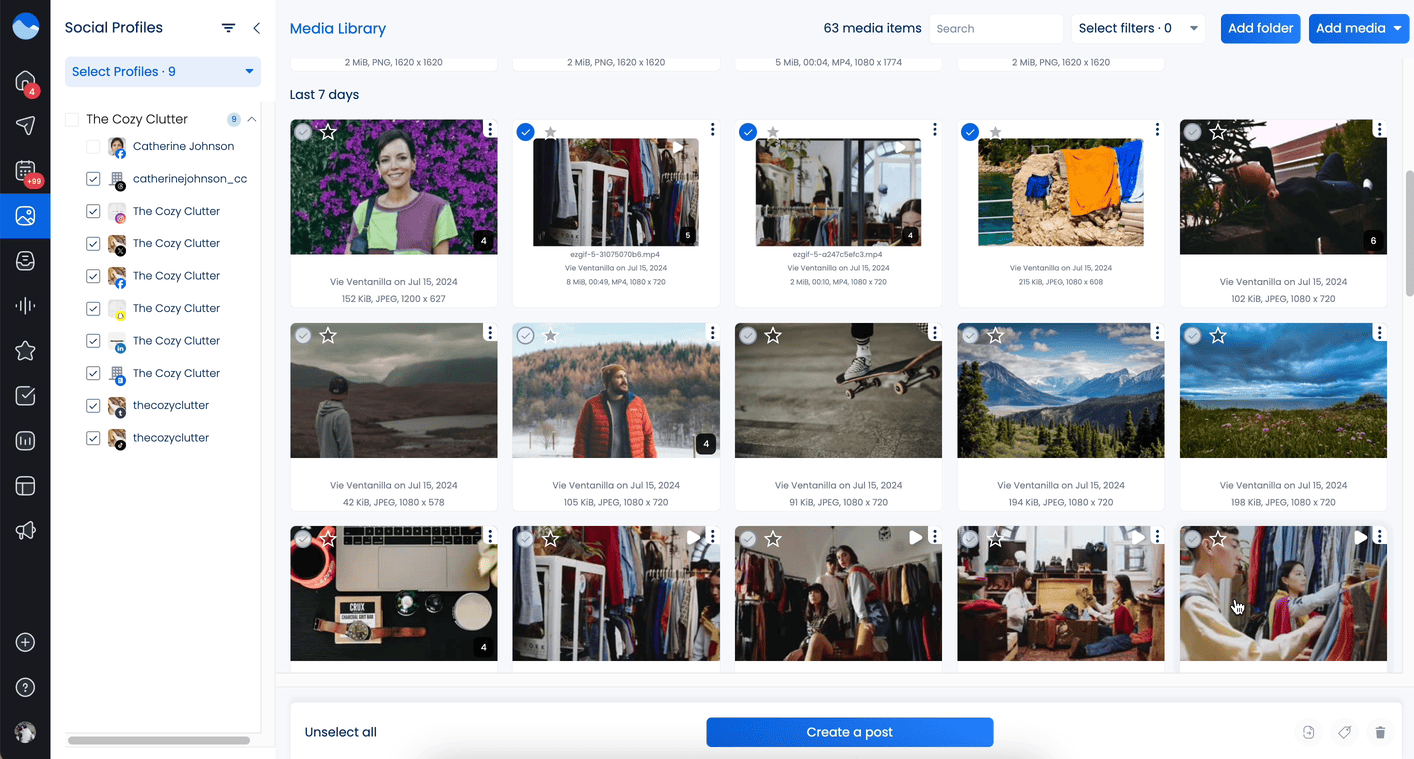Open the Media Library sidebar tab

[25, 216]
